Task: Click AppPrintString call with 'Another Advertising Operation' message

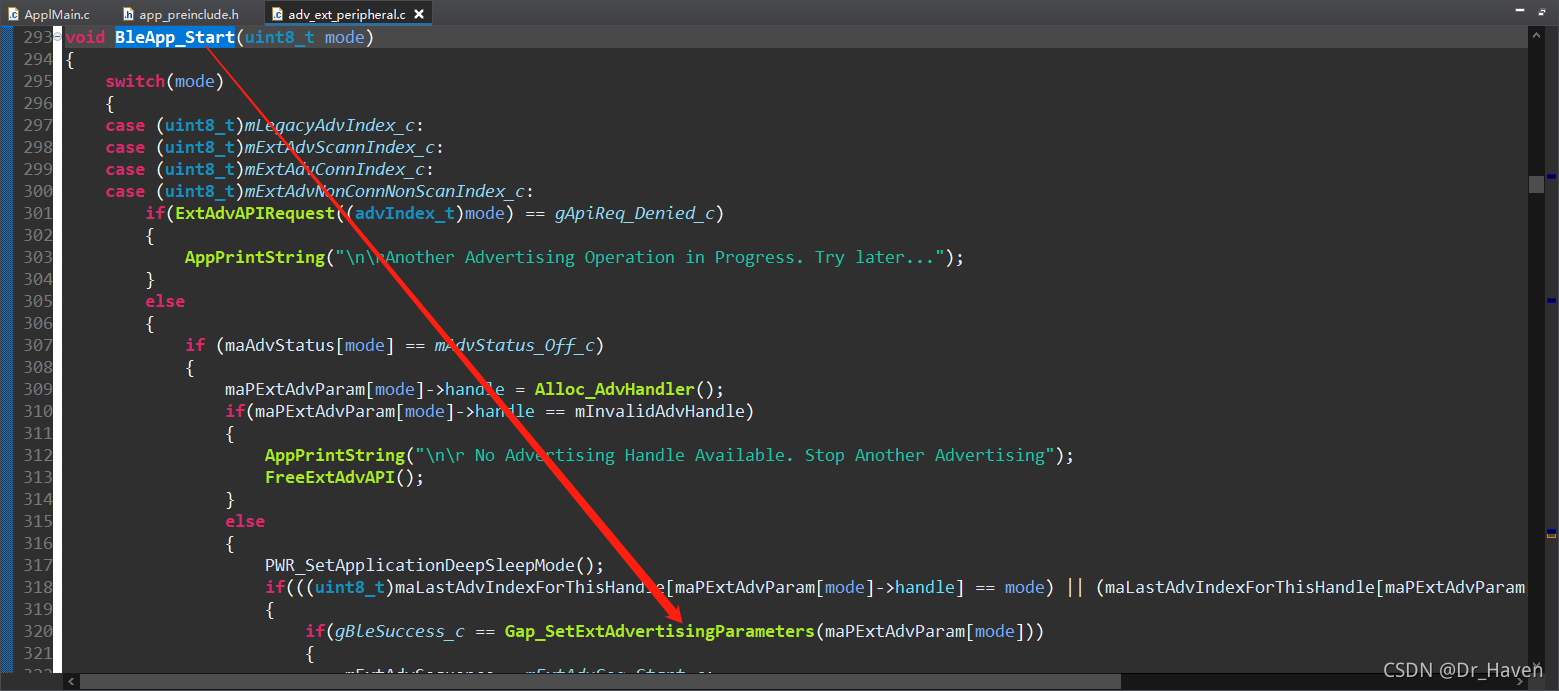Action: (x=255, y=257)
